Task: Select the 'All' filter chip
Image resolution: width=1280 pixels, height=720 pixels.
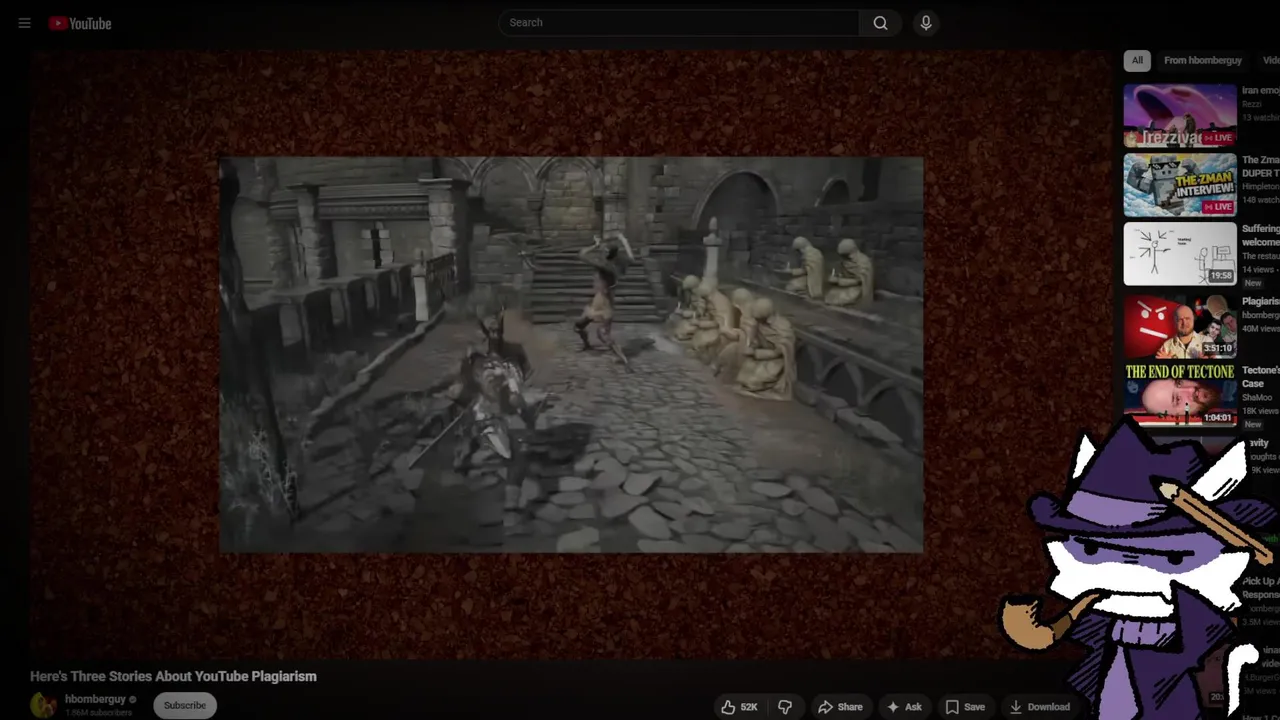Action: point(1137,60)
